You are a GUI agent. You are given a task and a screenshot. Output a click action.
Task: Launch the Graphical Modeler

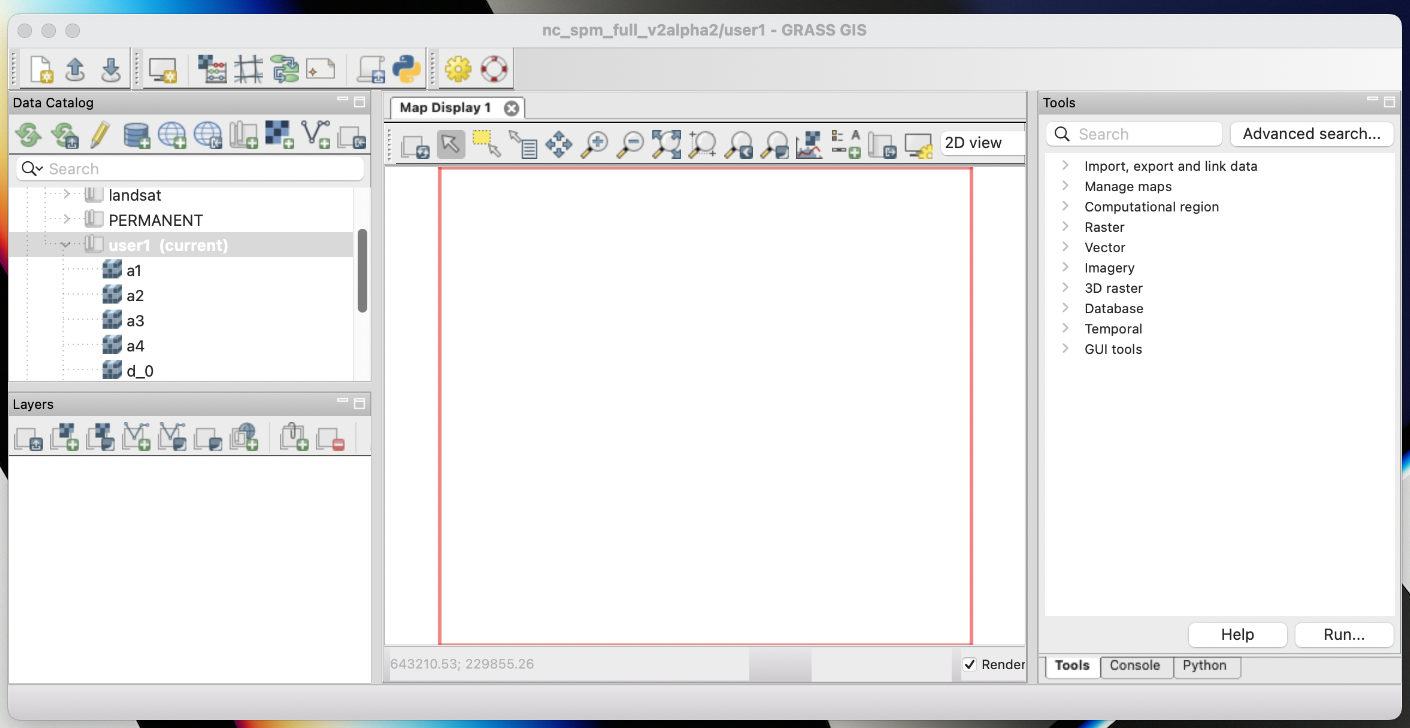[x=284, y=69]
